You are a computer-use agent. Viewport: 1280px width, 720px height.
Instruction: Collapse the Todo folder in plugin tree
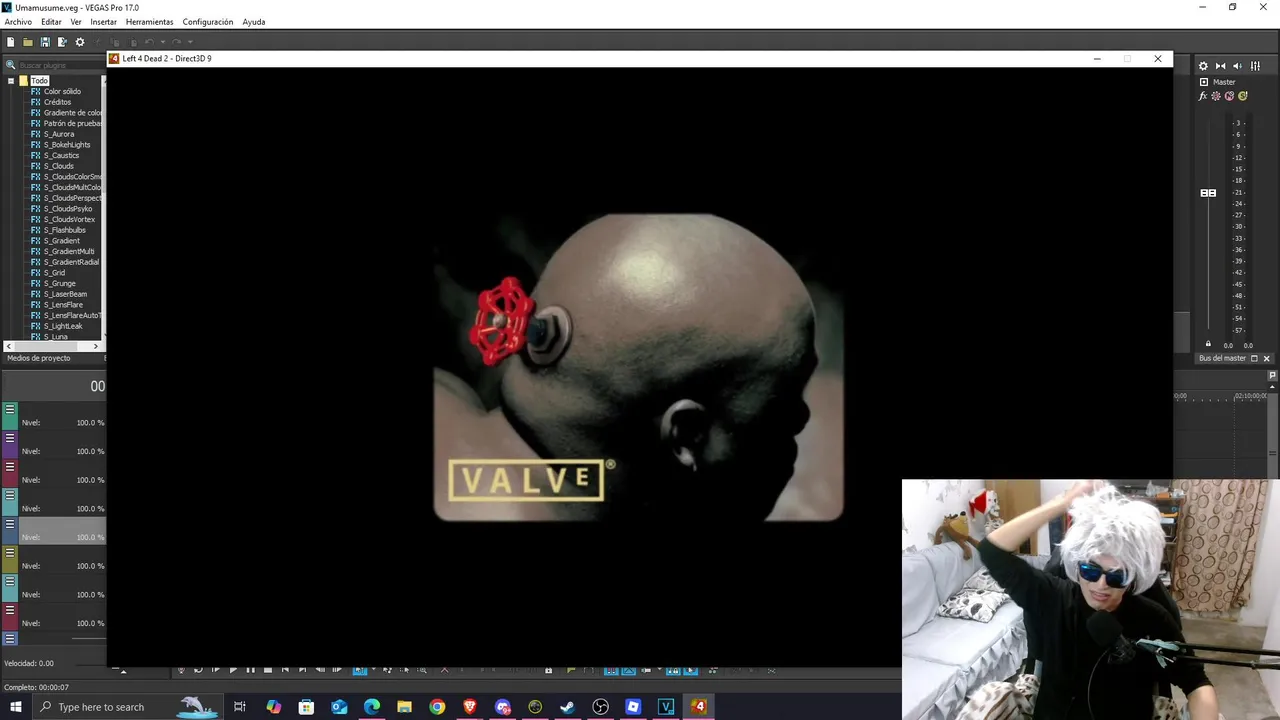pyautogui.click(x=10, y=80)
